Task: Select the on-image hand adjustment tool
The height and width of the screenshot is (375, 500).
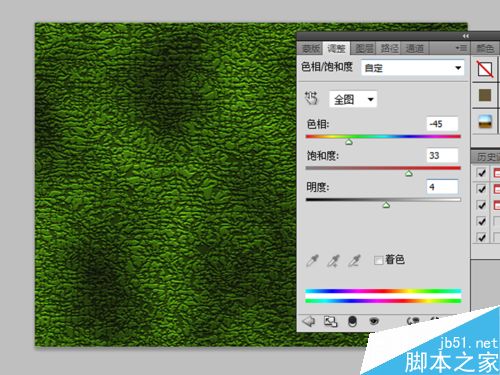Action: 311,98
